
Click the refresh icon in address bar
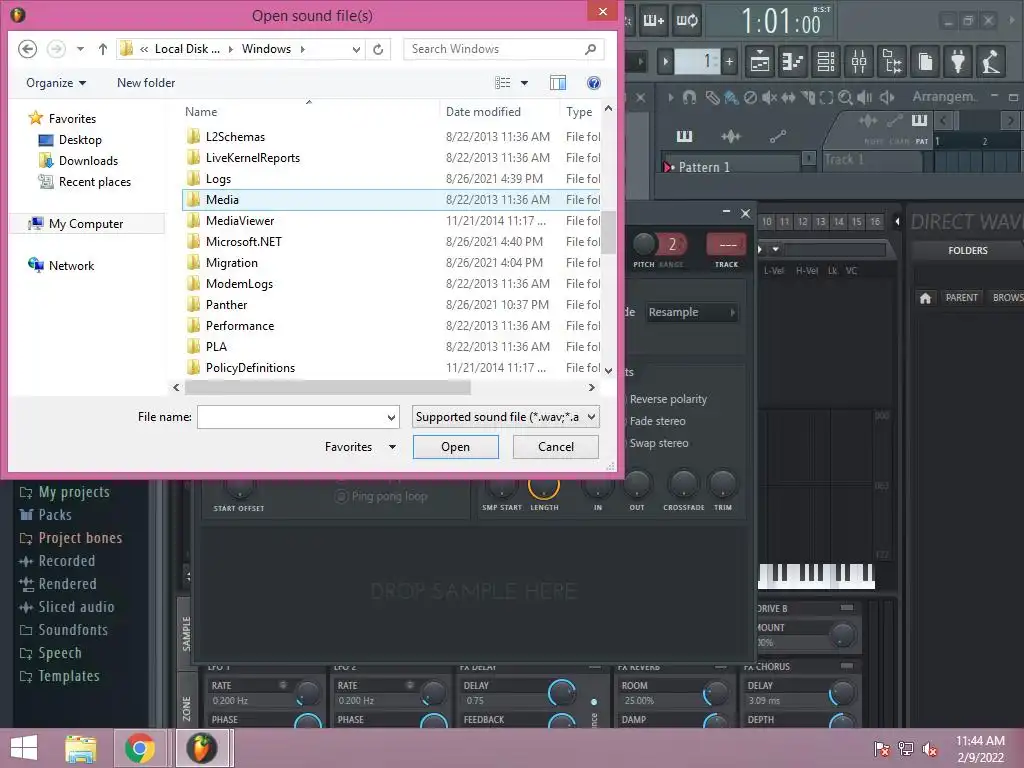point(378,49)
